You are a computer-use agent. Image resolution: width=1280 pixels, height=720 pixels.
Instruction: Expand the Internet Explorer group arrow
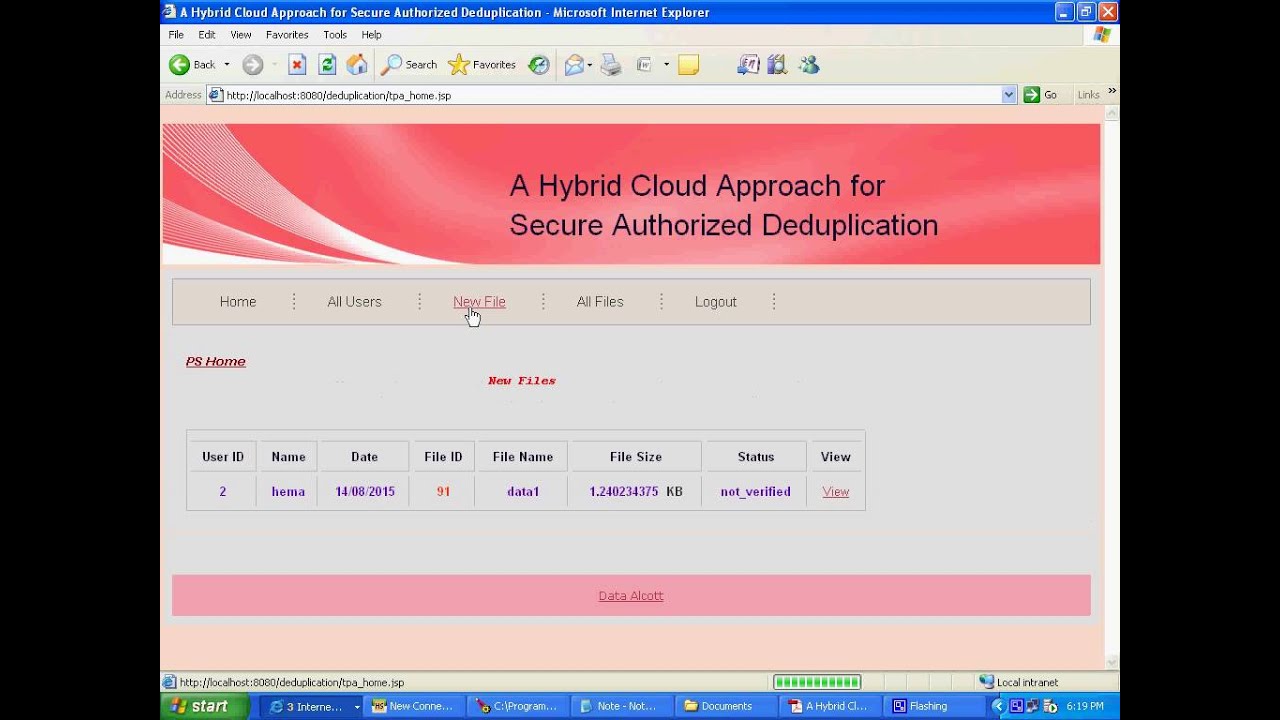[357, 706]
